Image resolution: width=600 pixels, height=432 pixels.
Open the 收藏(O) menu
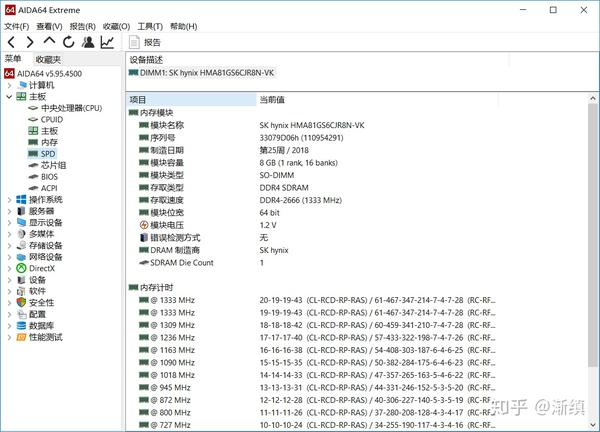click(x=116, y=26)
